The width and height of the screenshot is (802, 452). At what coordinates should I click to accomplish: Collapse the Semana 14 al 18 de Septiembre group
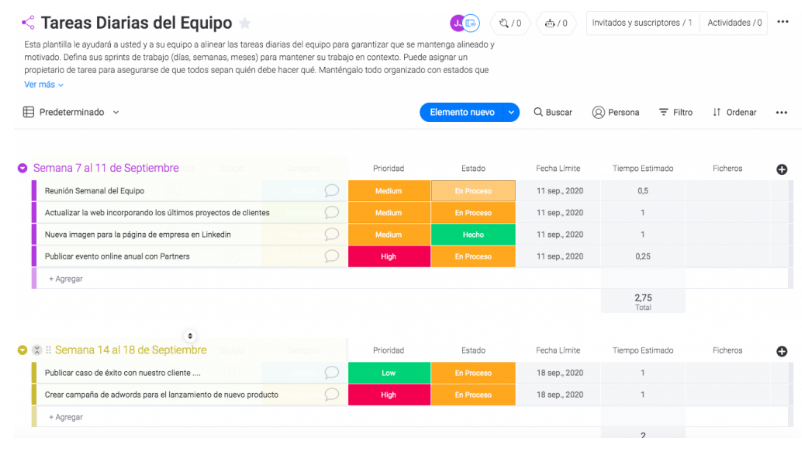(x=23, y=350)
